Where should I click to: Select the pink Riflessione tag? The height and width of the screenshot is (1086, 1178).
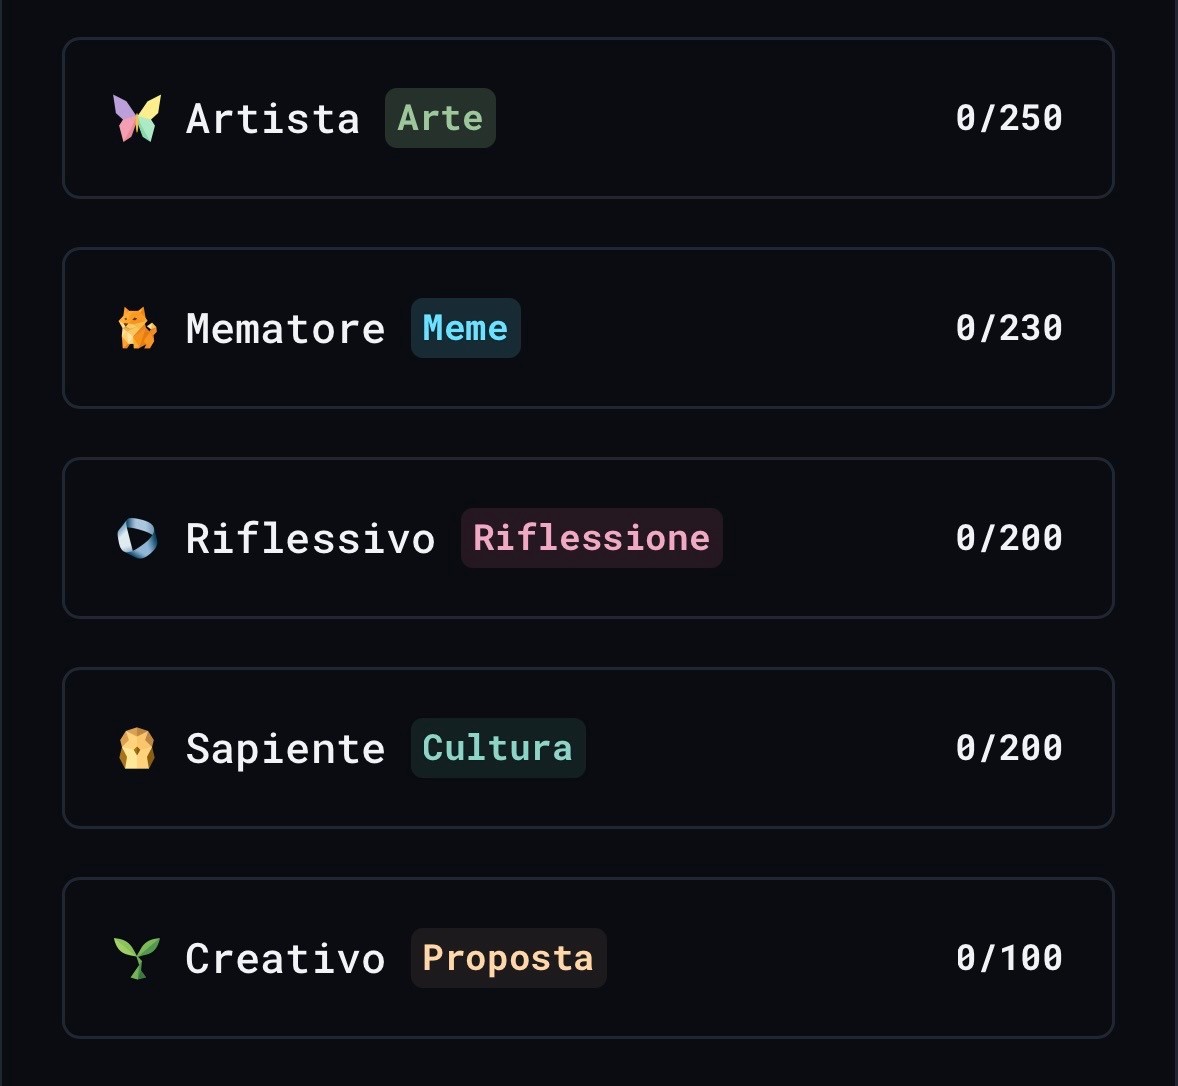[x=591, y=538]
